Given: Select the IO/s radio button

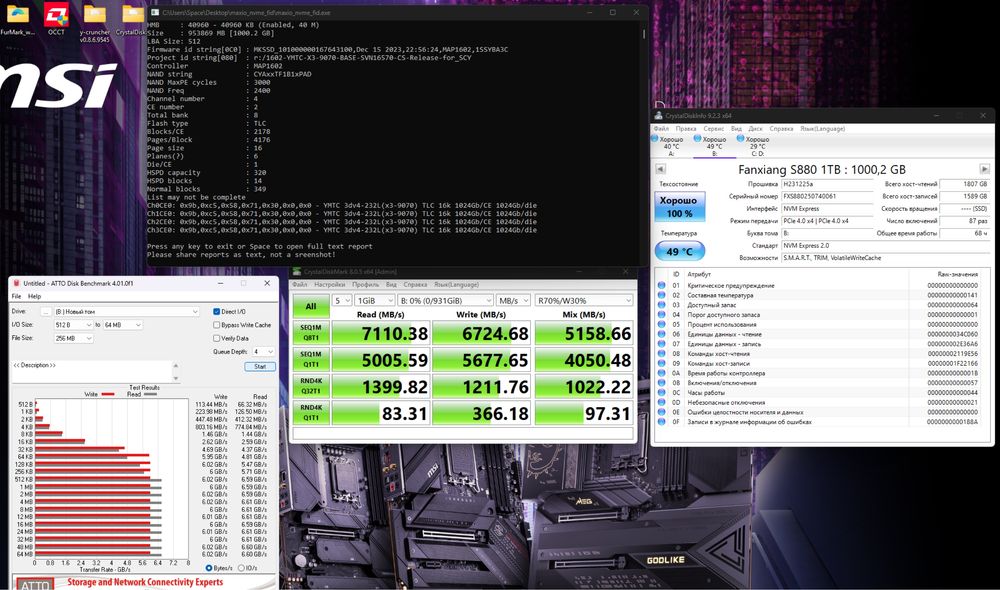Looking at the screenshot, I should 241,568.
